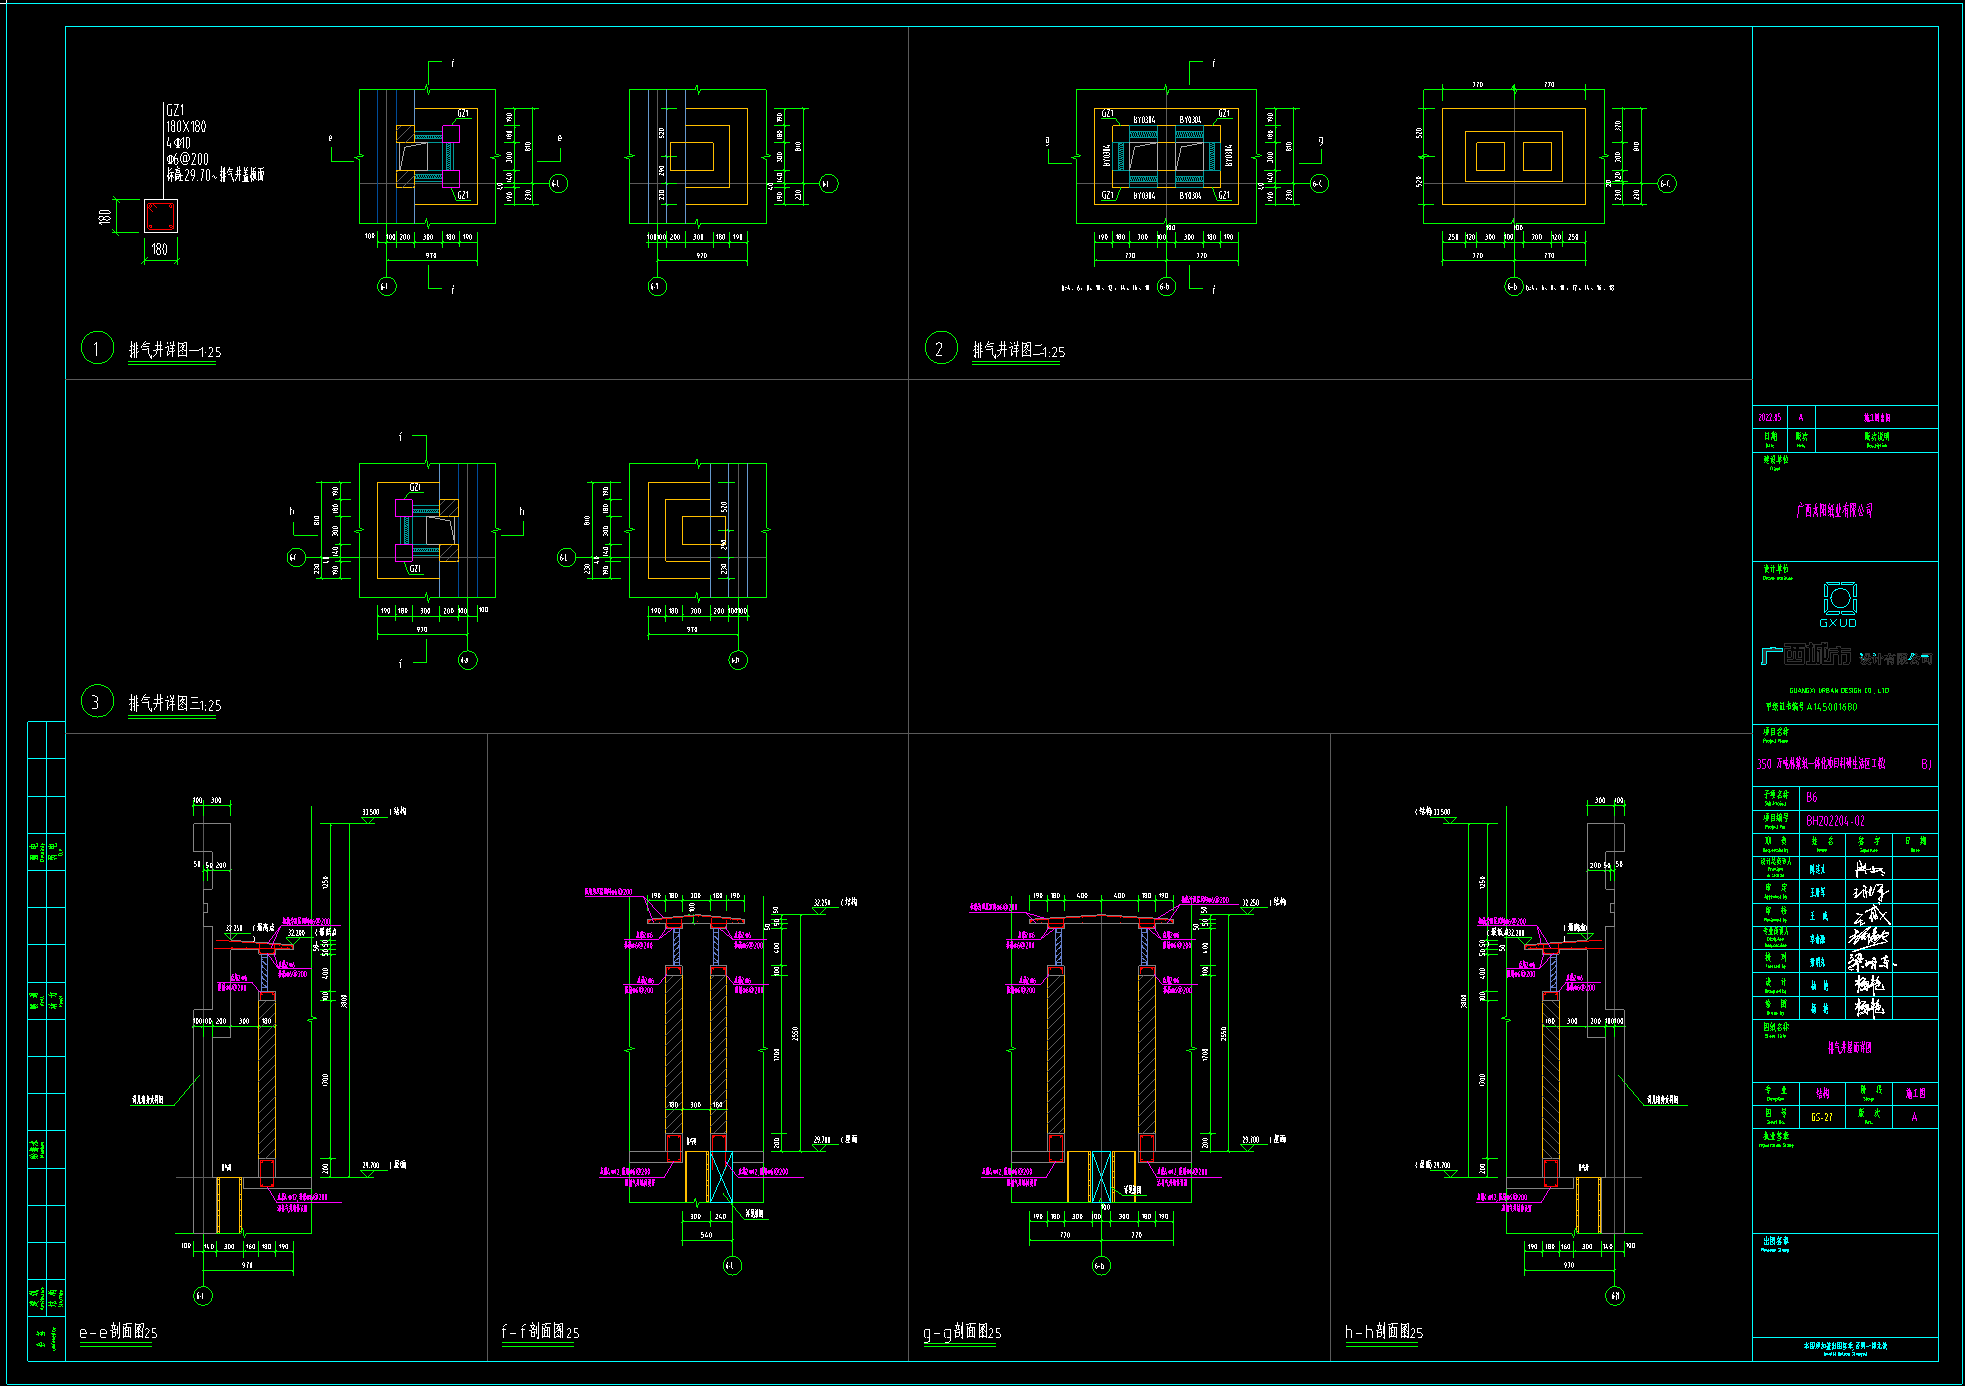Click the 33.500 elevation mark in e-e section
The width and height of the screenshot is (1965, 1386).
point(371,812)
